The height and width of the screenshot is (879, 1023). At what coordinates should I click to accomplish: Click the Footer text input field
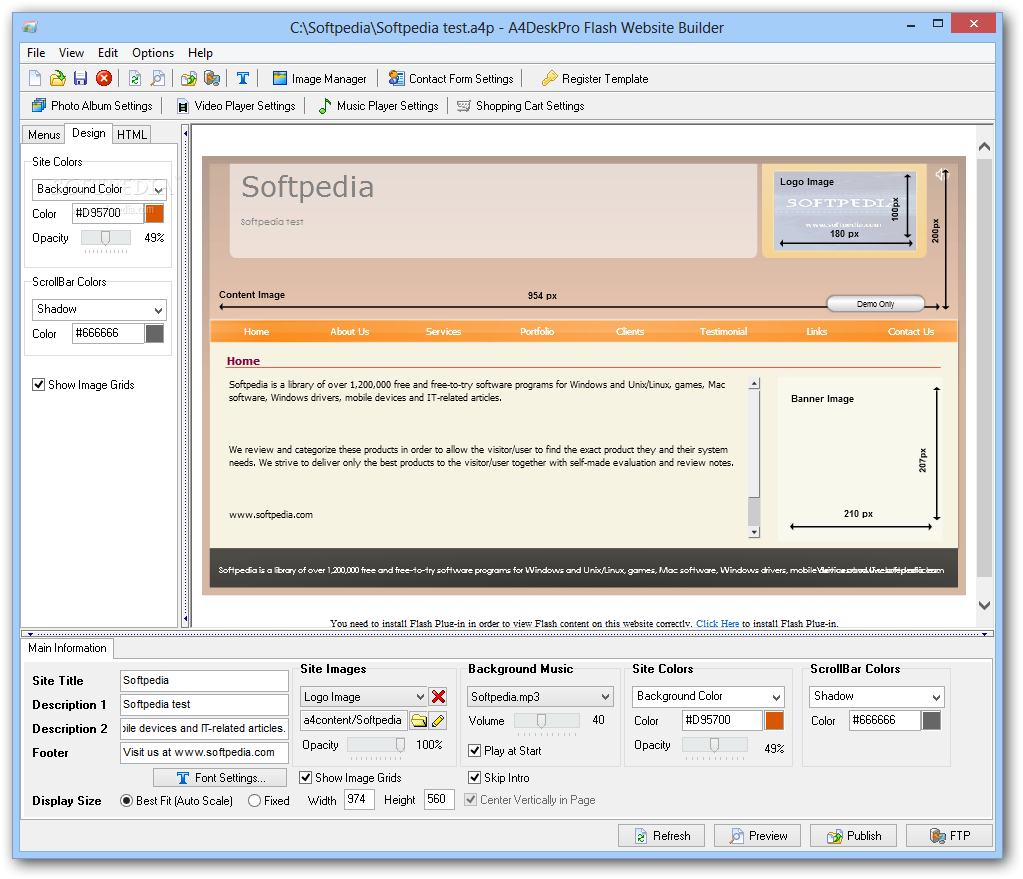click(204, 752)
